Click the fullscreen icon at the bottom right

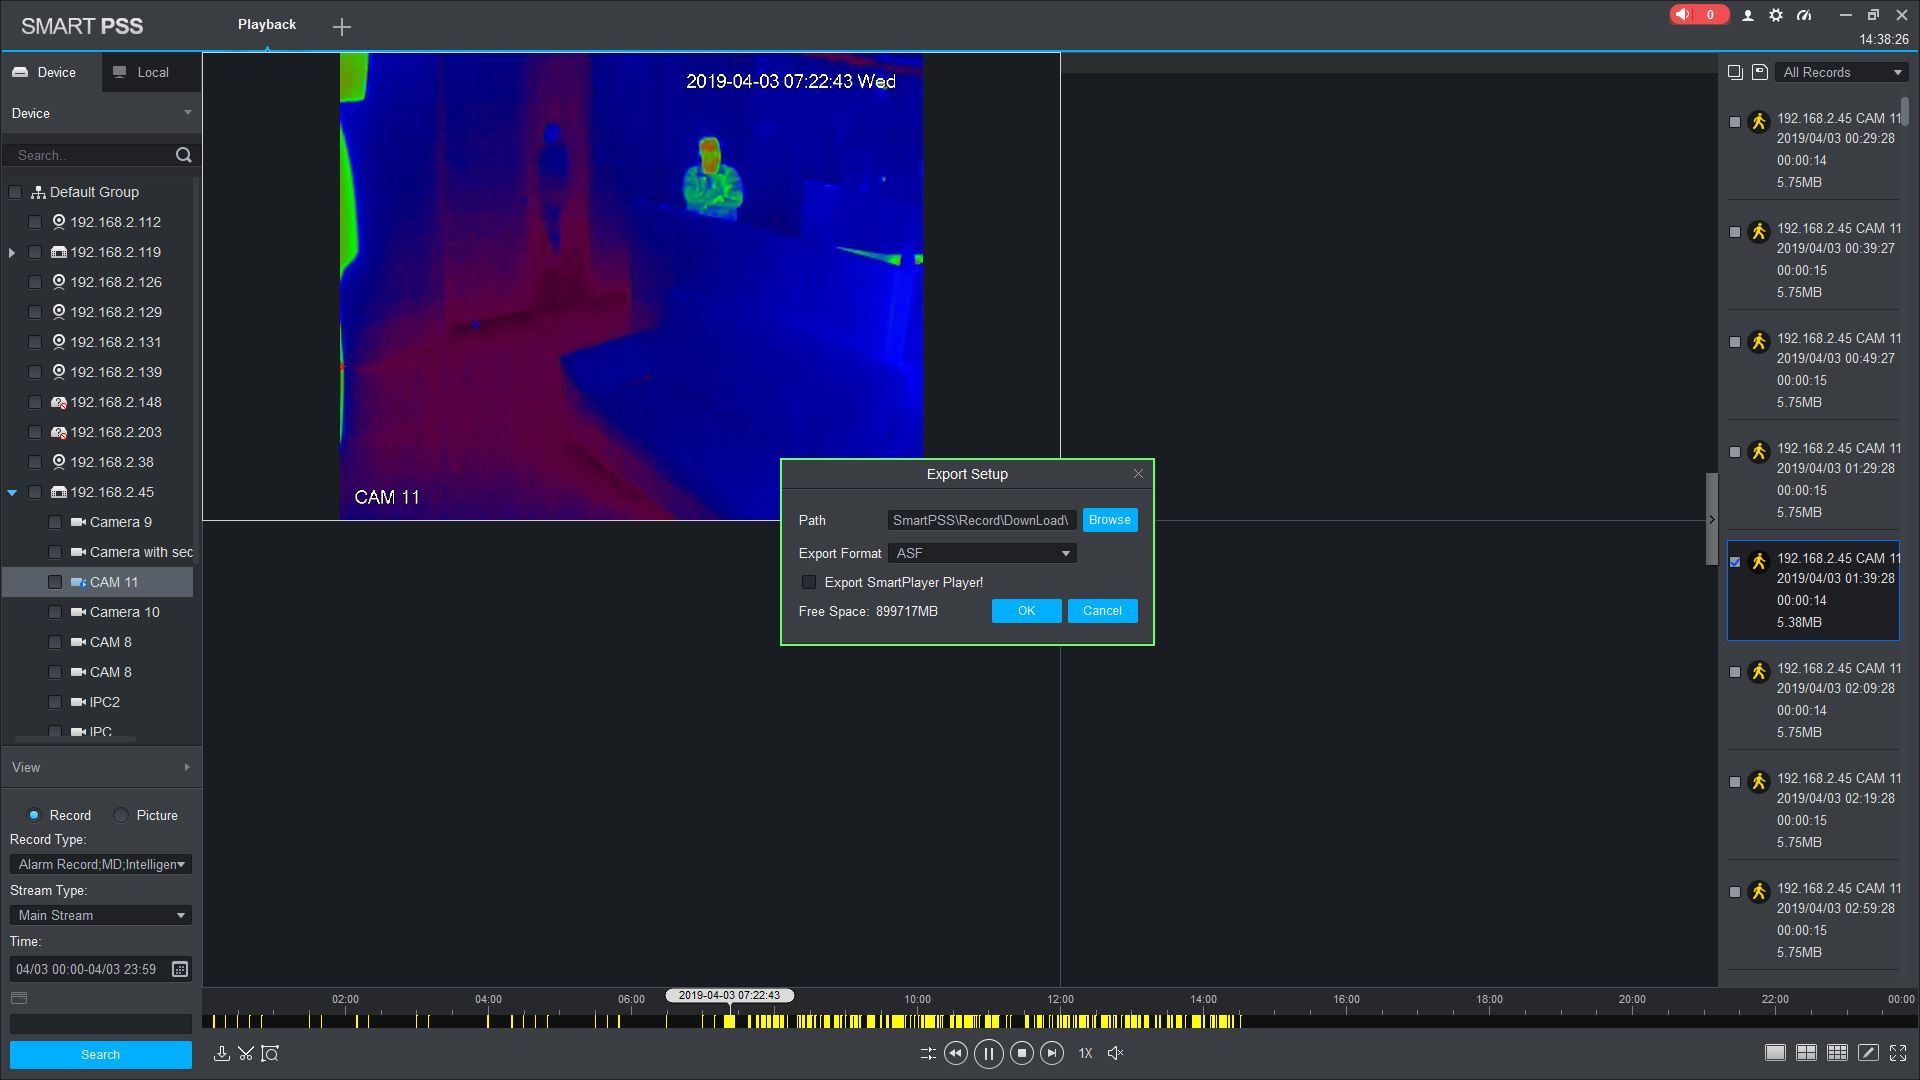[1898, 1053]
